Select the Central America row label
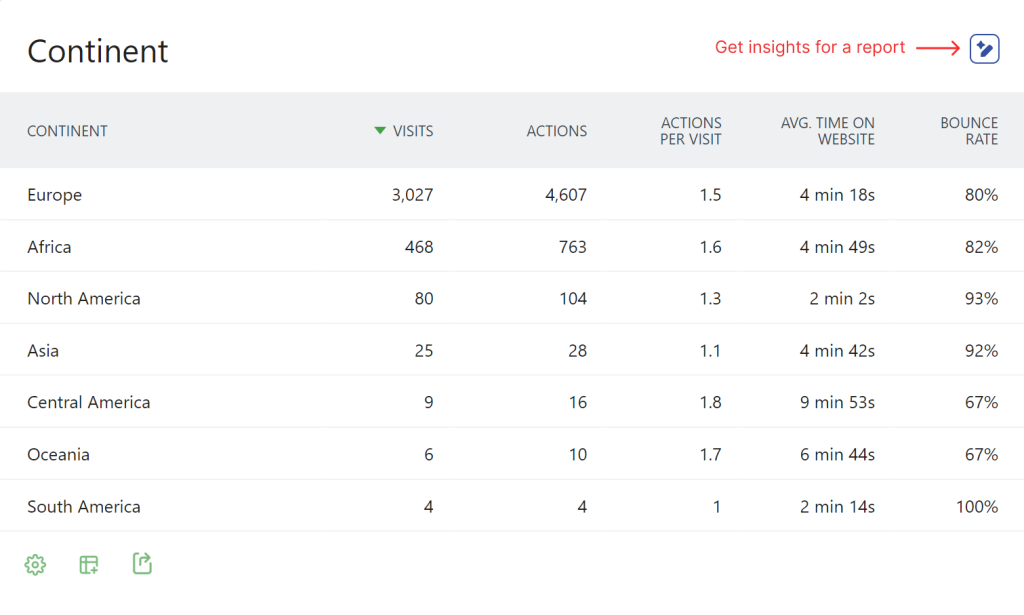The height and width of the screenshot is (615, 1024). [89, 403]
